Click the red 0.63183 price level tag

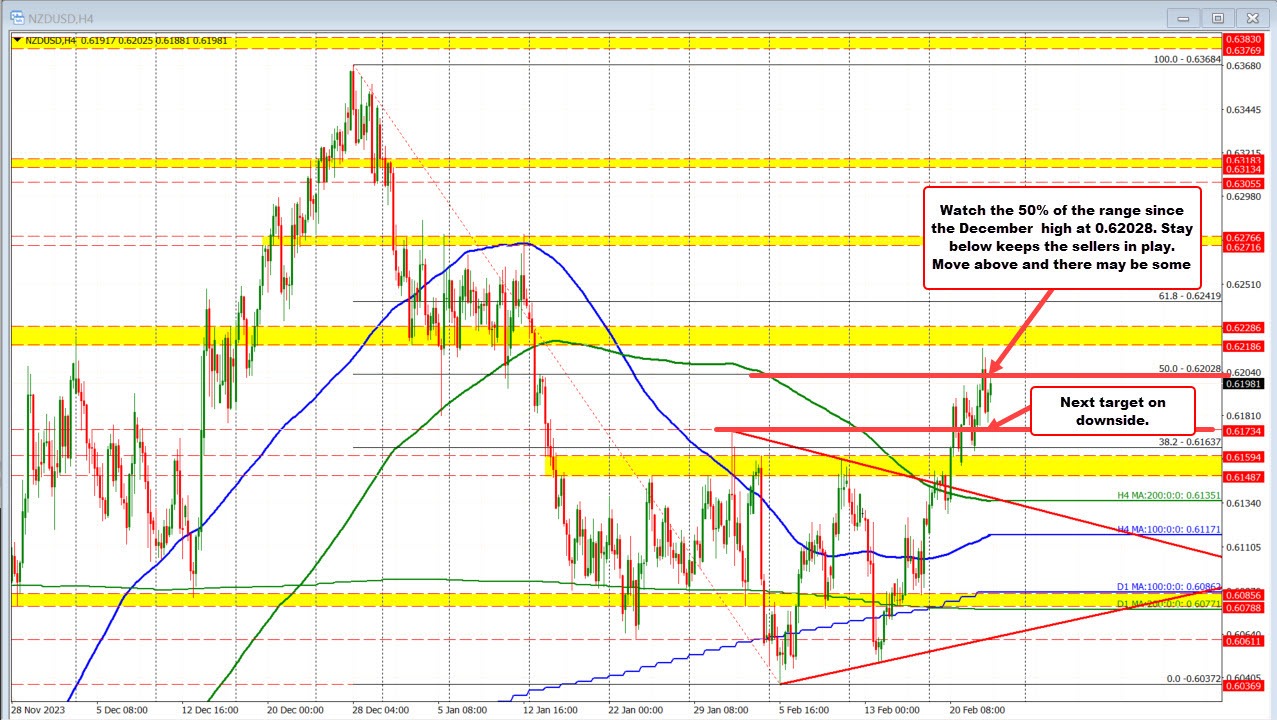pos(1242,159)
